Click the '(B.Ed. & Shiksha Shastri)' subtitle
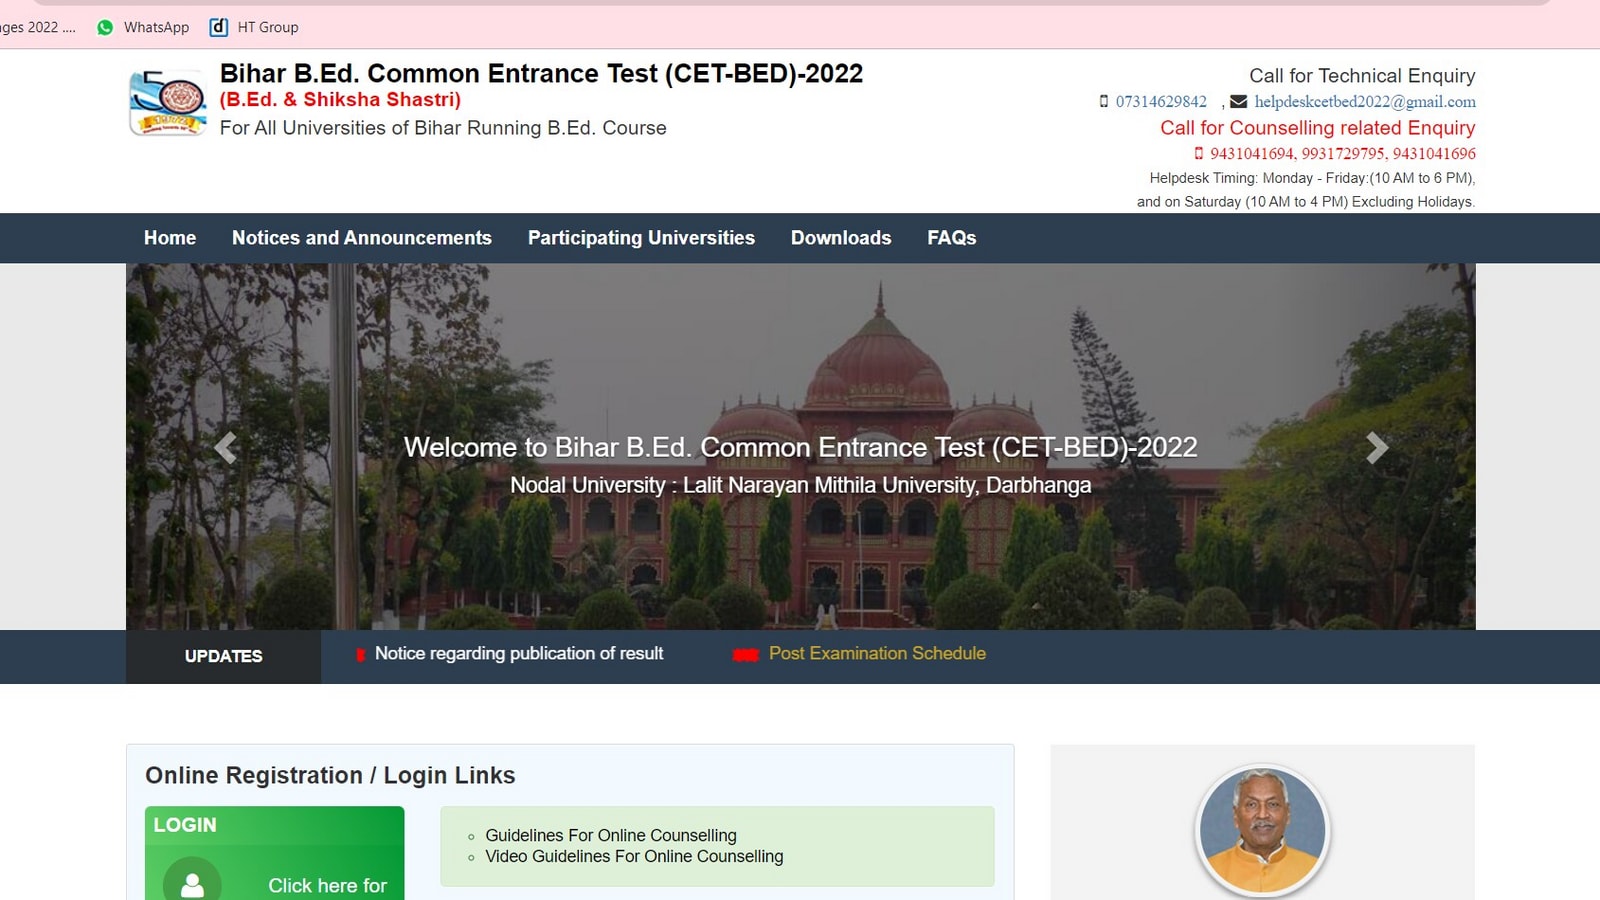 click(340, 99)
